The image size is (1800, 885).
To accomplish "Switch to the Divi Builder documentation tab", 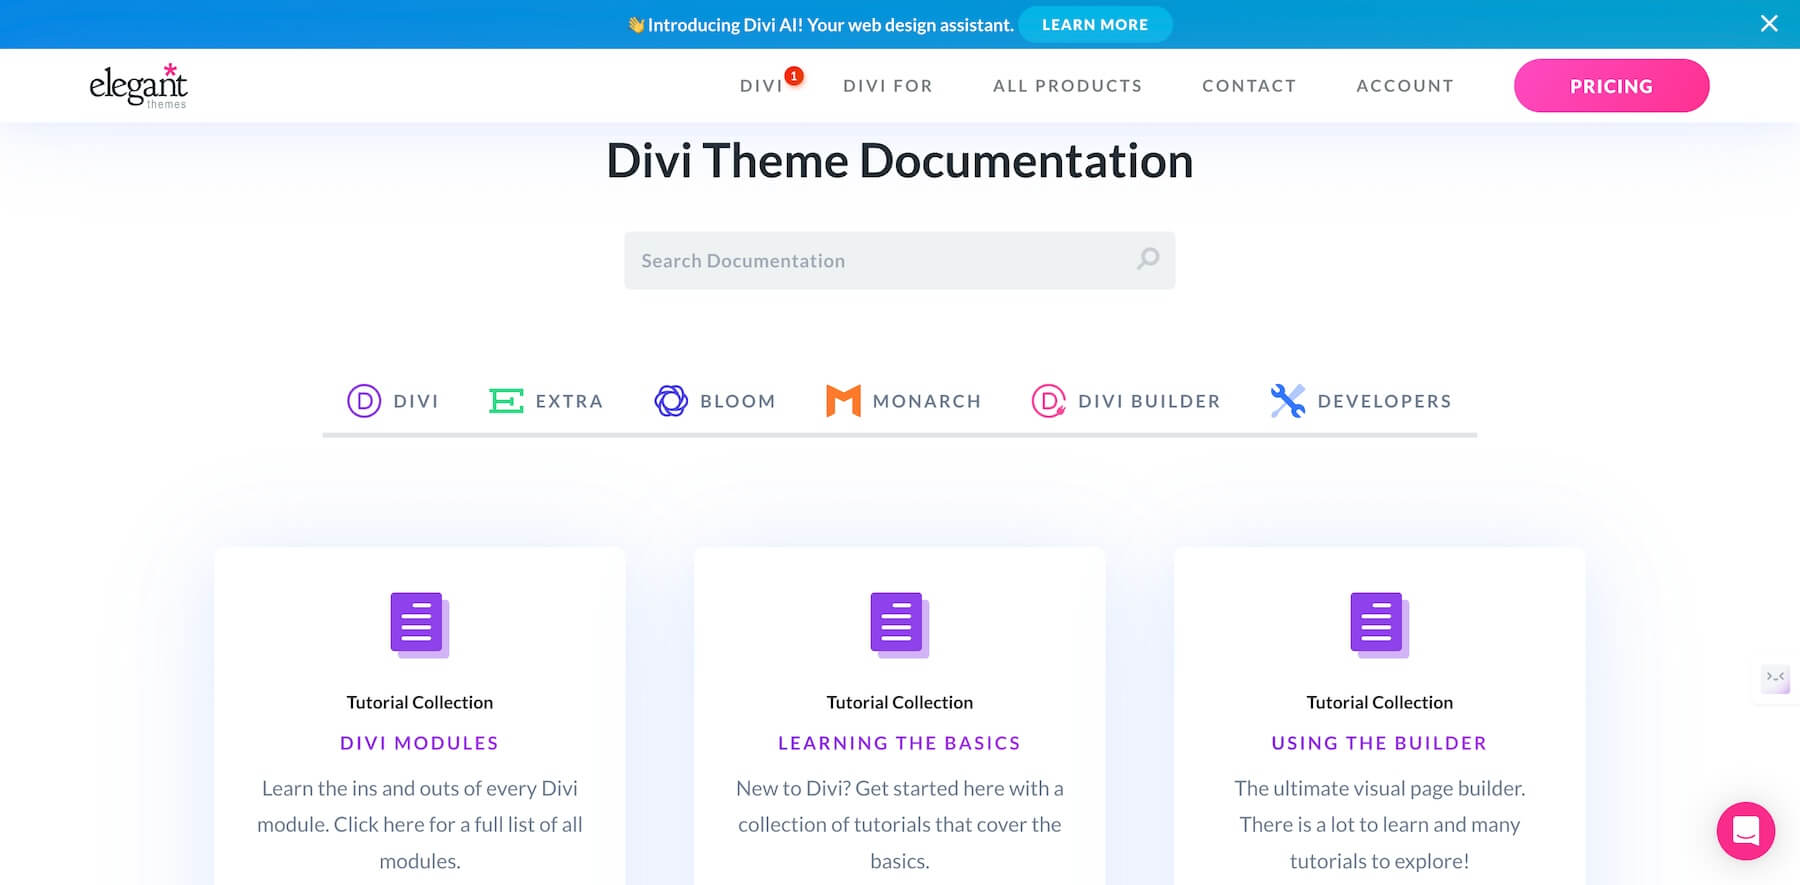I will tap(1126, 401).
